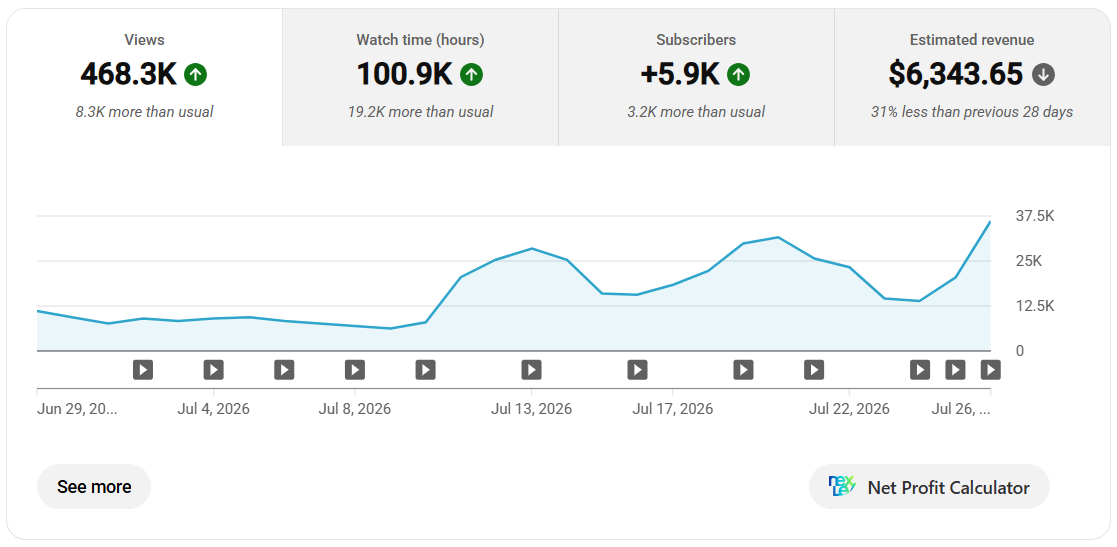Click the '8.3K more than usual' text
Image resolution: width=1117 pixels, height=547 pixels.
point(145,112)
